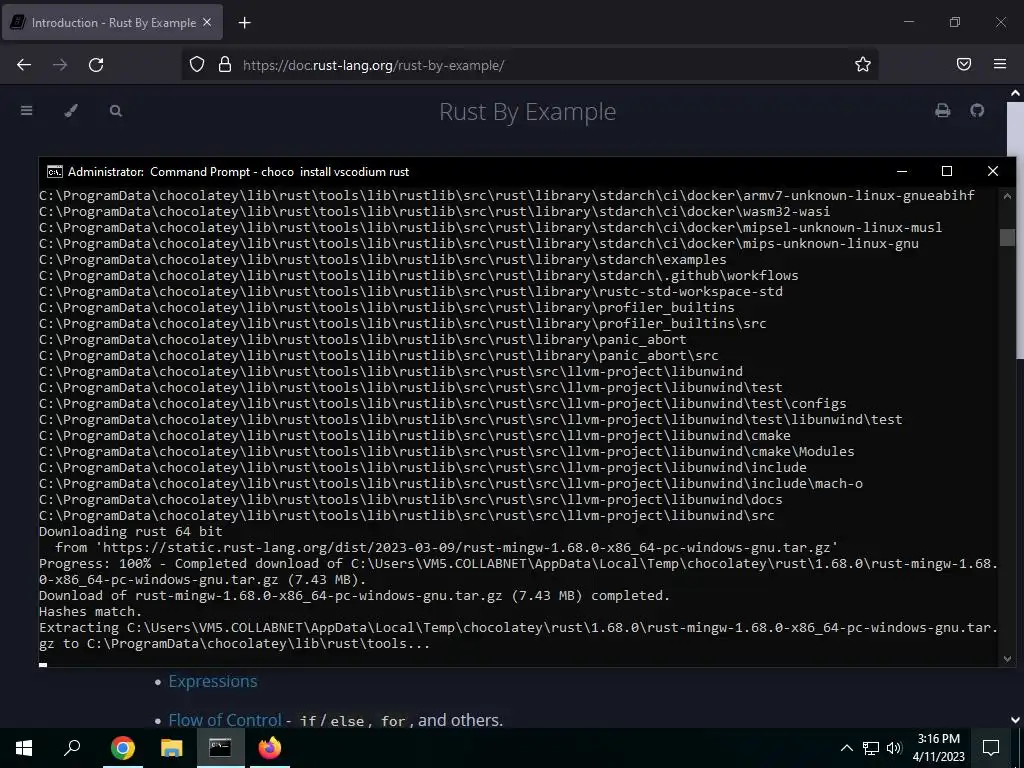
Task: Close the Rust By Example tab
Action: (207, 22)
